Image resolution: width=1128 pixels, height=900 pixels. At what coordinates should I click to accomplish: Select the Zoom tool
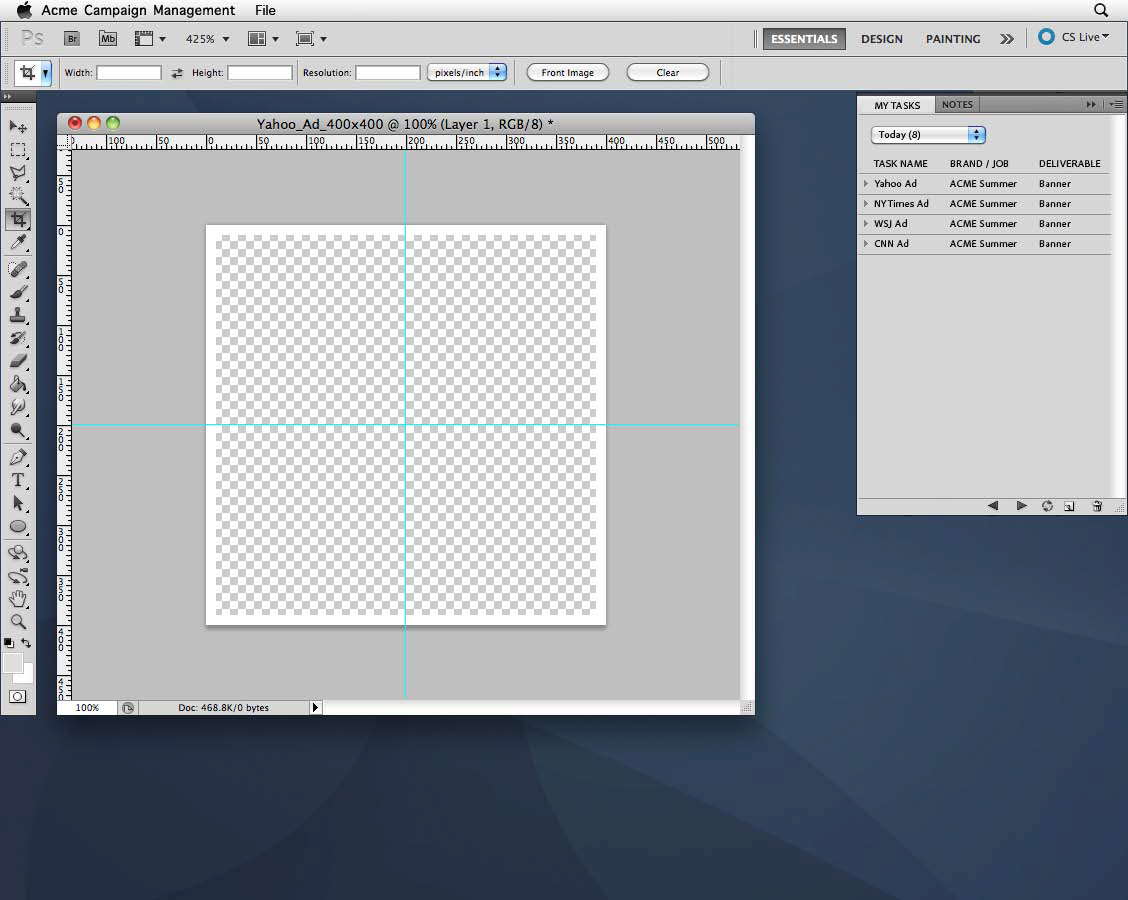(x=18, y=622)
